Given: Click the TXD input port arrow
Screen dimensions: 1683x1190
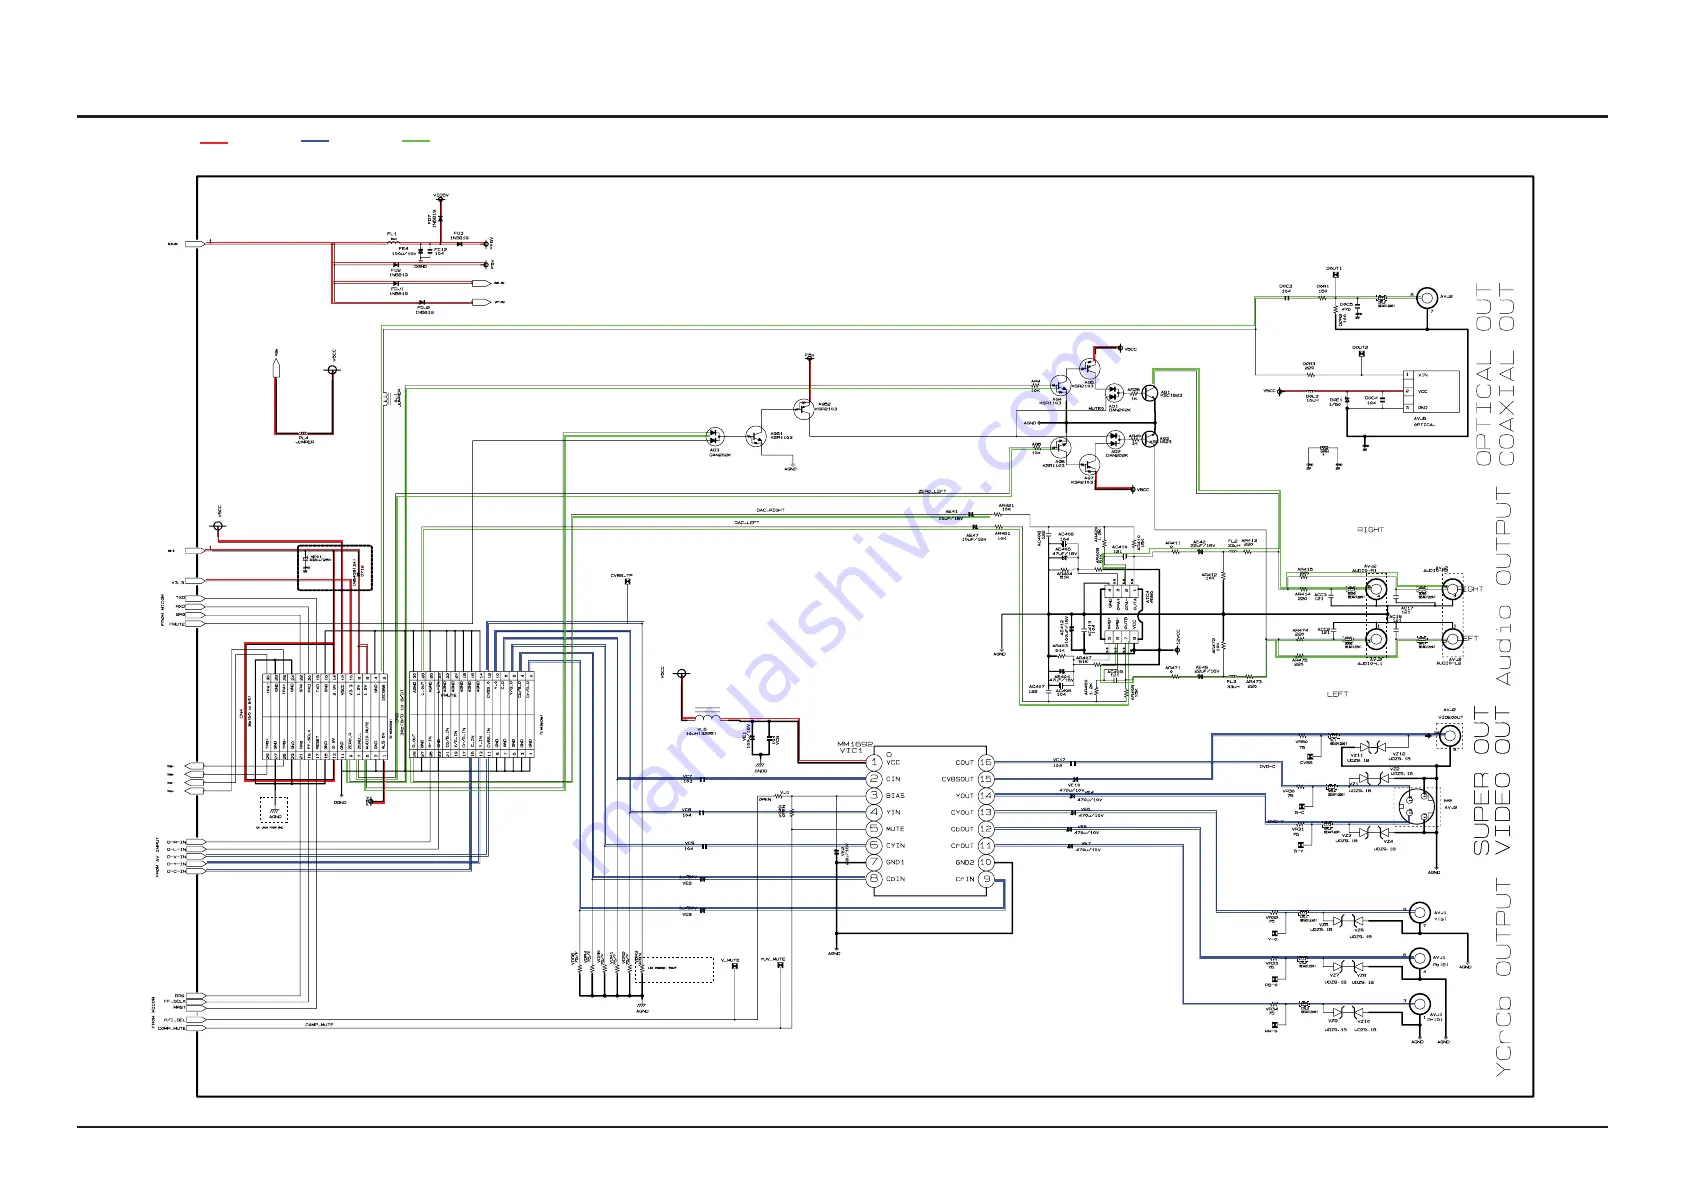Looking at the screenshot, I should click(x=195, y=598).
